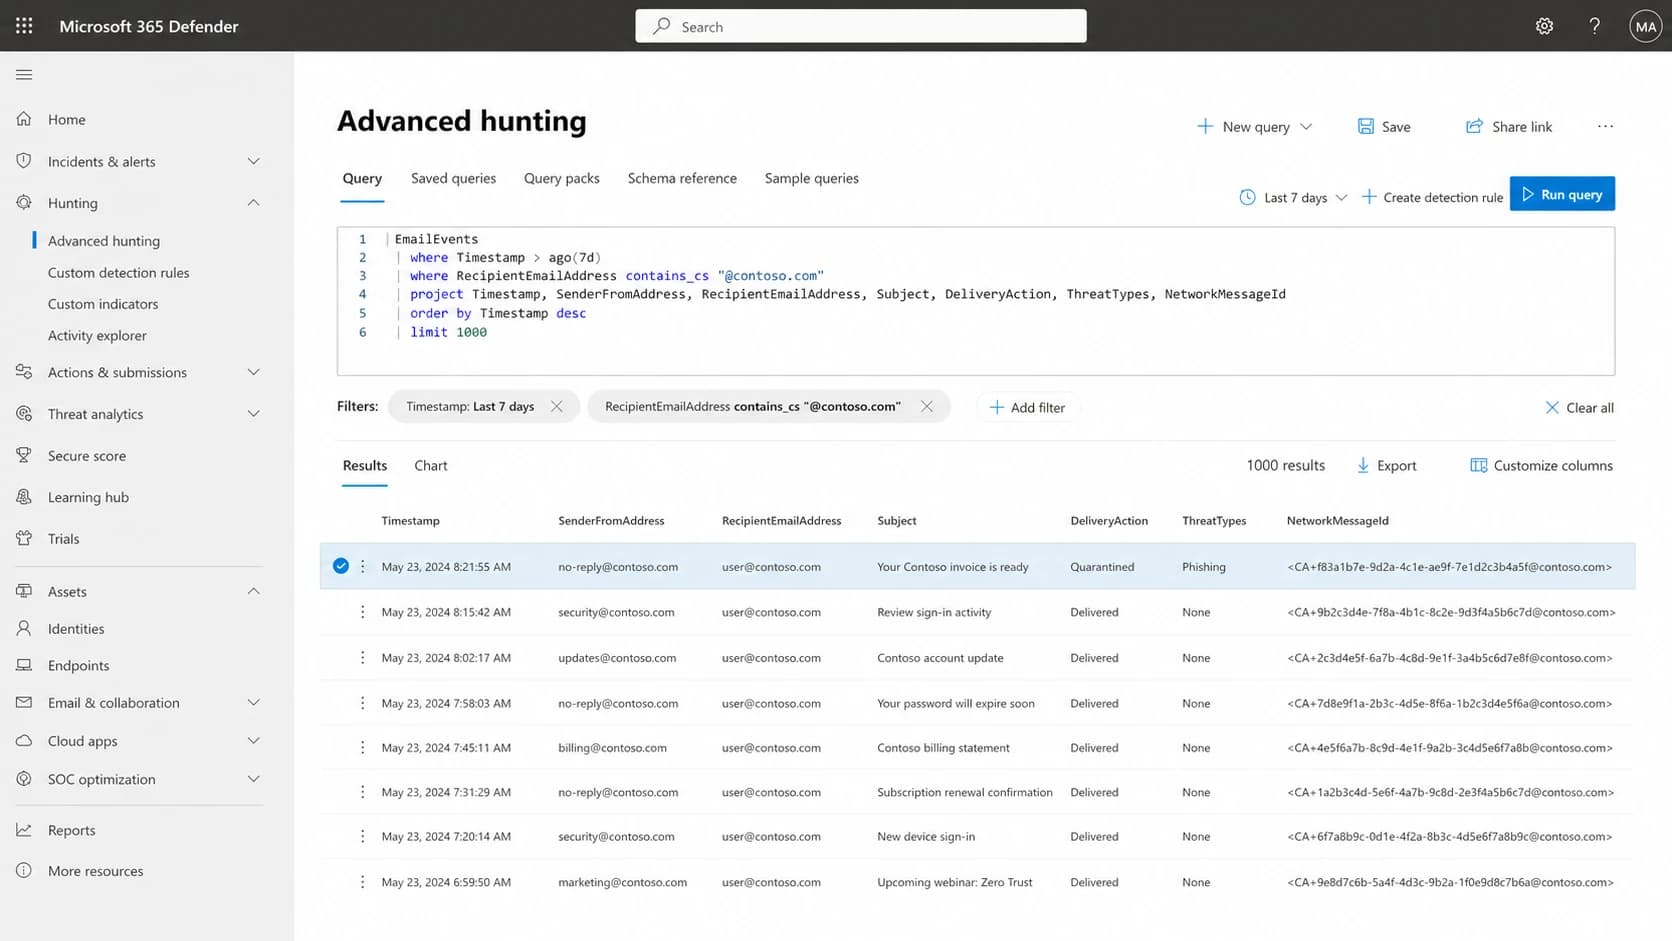Open Activity explorer in sidebar
The width and height of the screenshot is (1672, 941).
pyautogui.click(x=97, y=335)
